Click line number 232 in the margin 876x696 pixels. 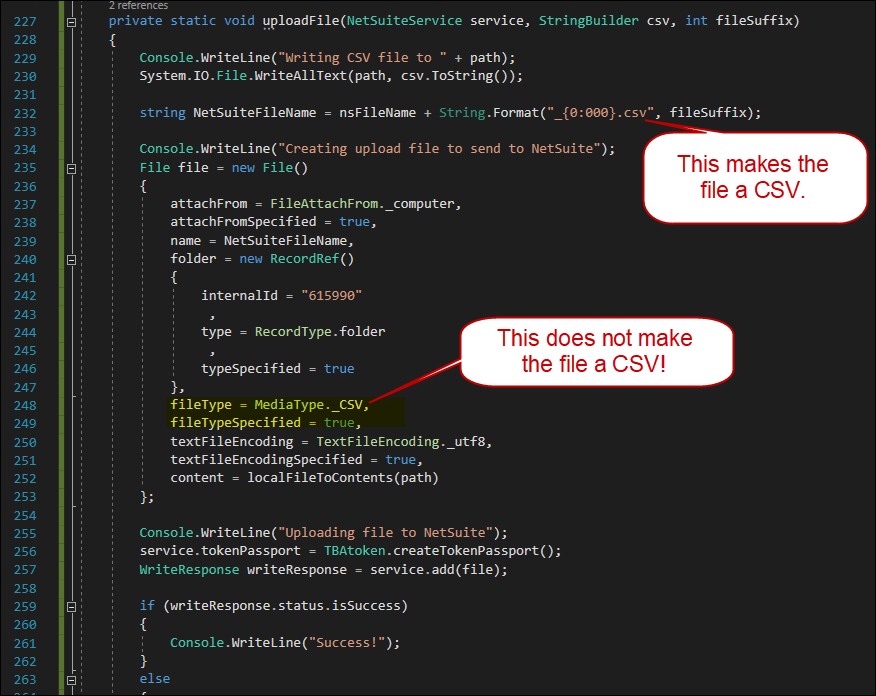[x=24, y=112]
